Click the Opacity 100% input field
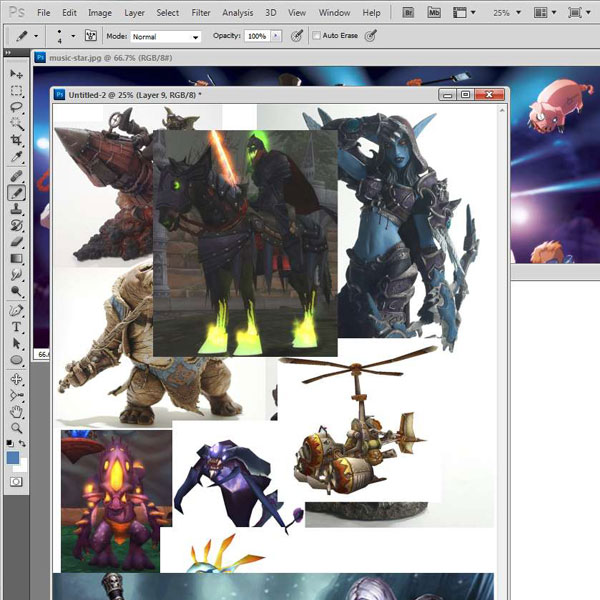Image resolution: width=600 pixels, height=600 pixels. [257, 36]
